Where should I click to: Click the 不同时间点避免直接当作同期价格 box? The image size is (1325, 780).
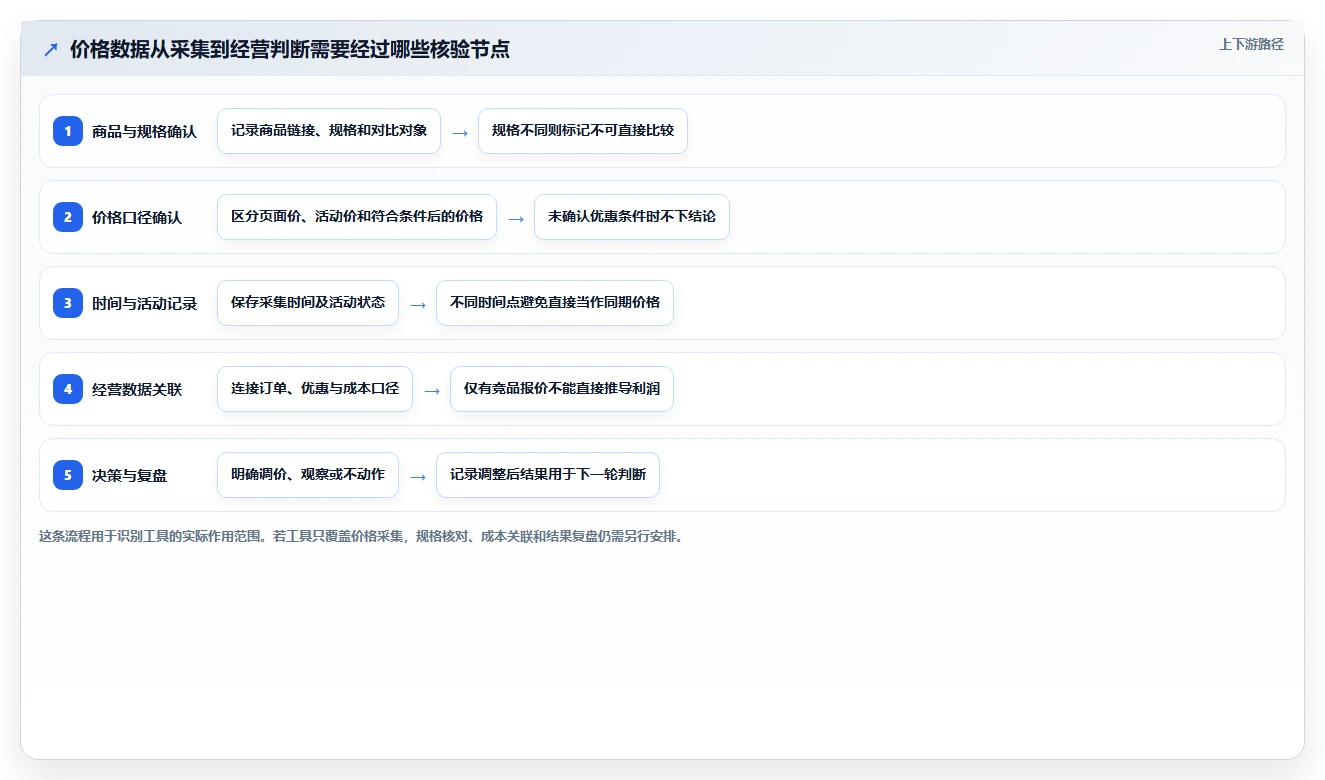(555, 303)
